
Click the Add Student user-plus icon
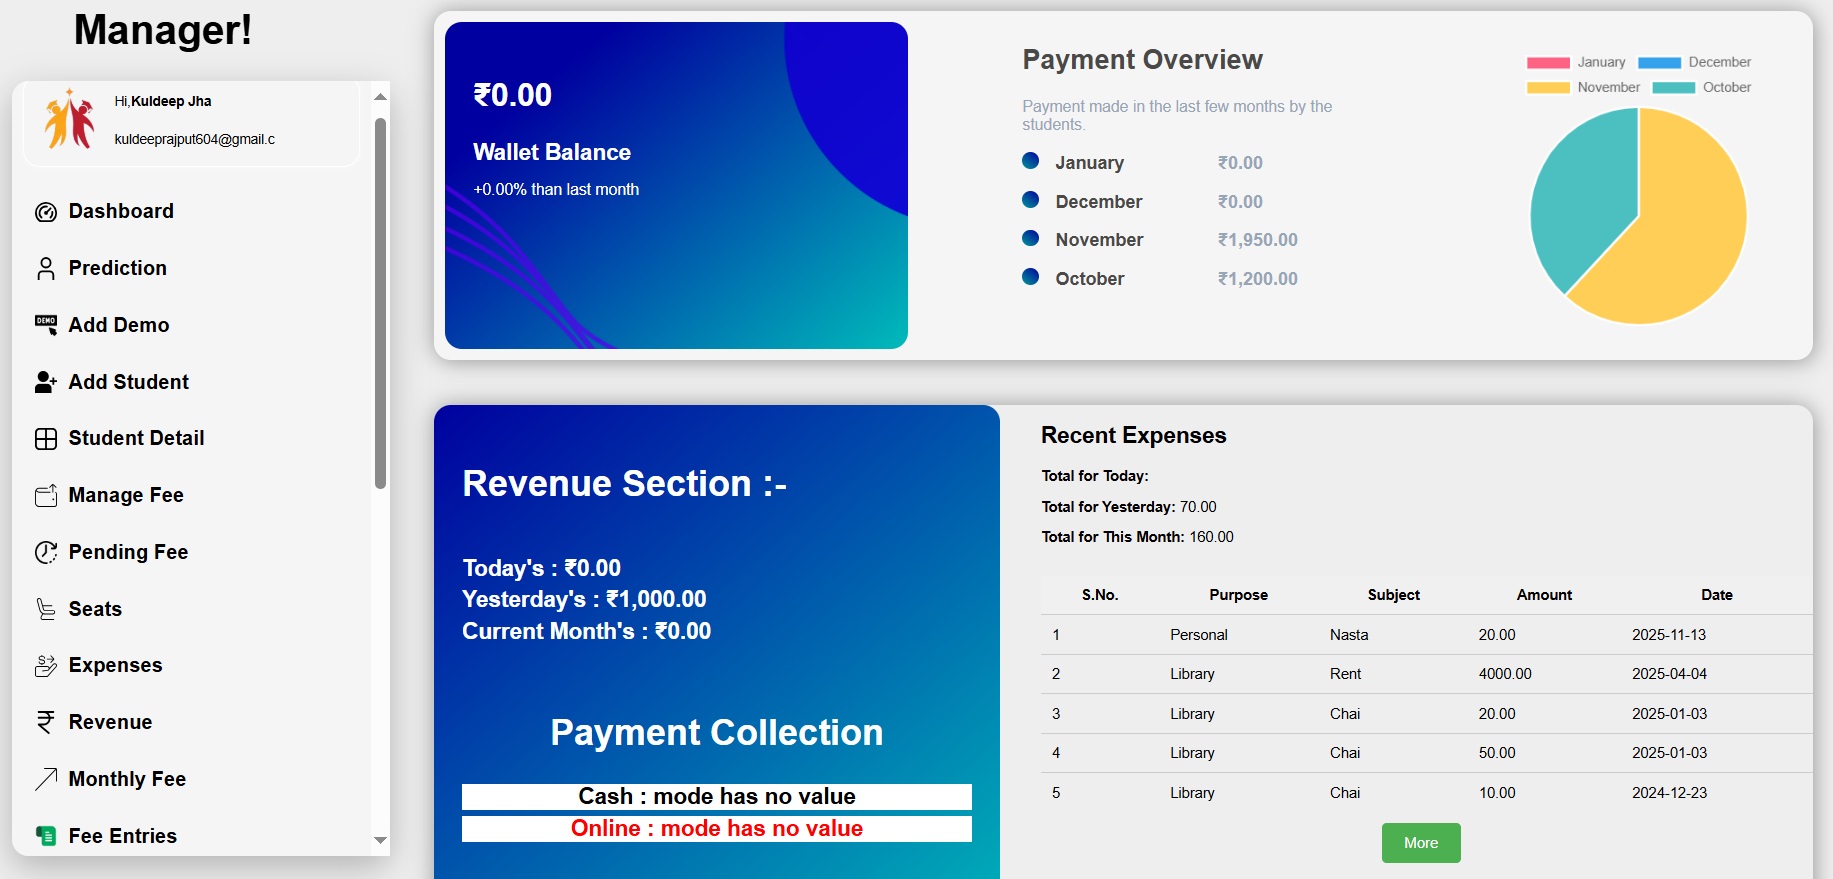(46, 382)
